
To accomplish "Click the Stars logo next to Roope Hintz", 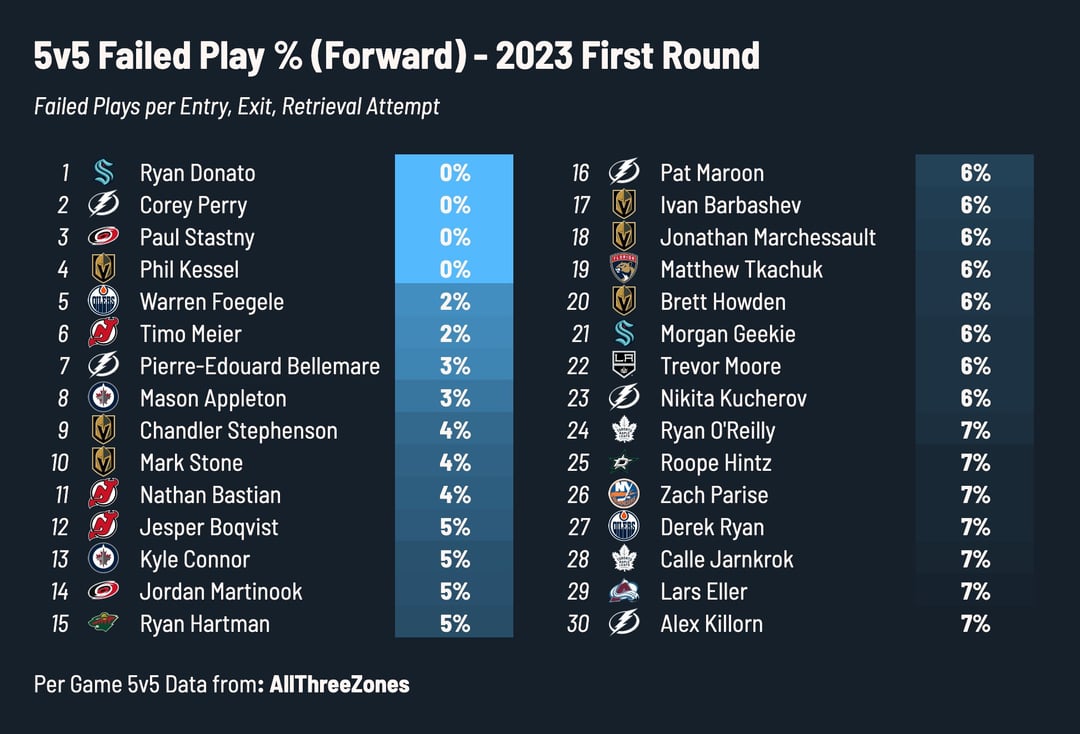I will coord(624,463).
